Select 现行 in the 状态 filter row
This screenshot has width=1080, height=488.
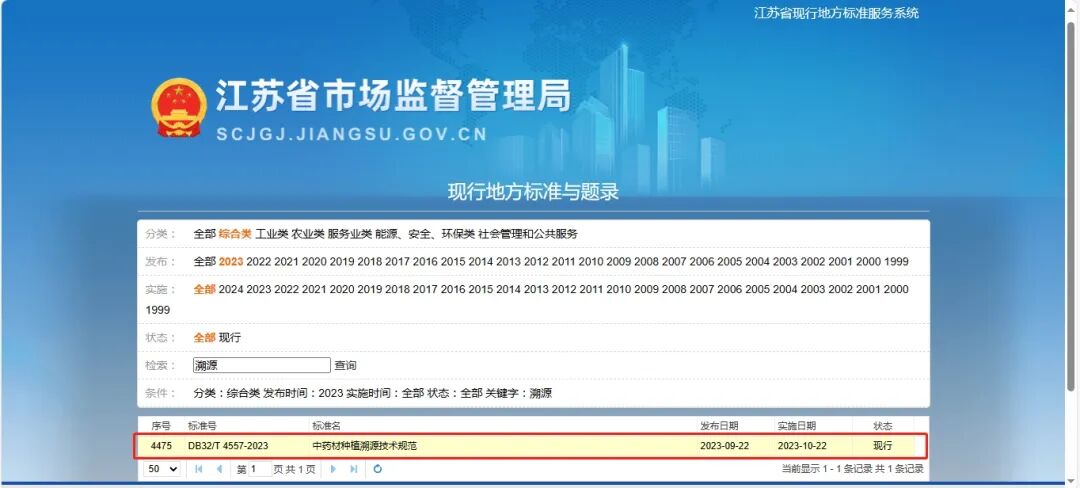click(x=230, y=338)
